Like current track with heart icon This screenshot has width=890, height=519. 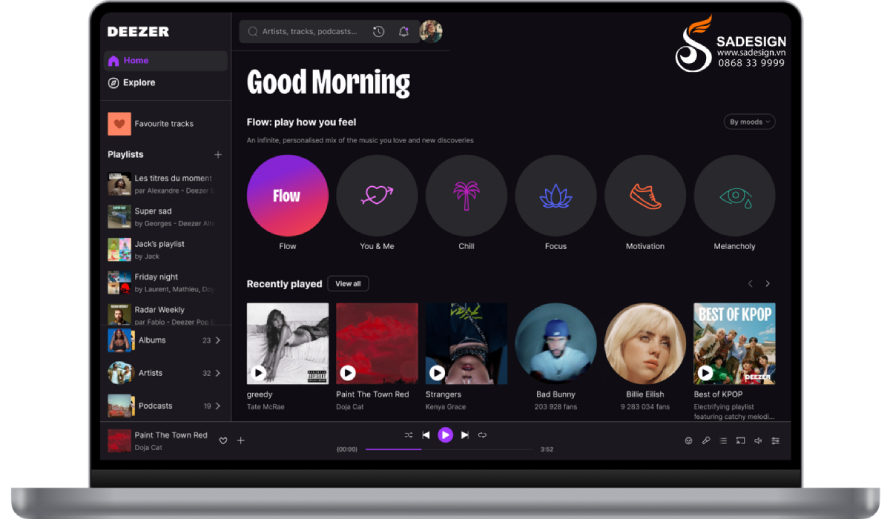pyautogui.click(x=223, y=441)
